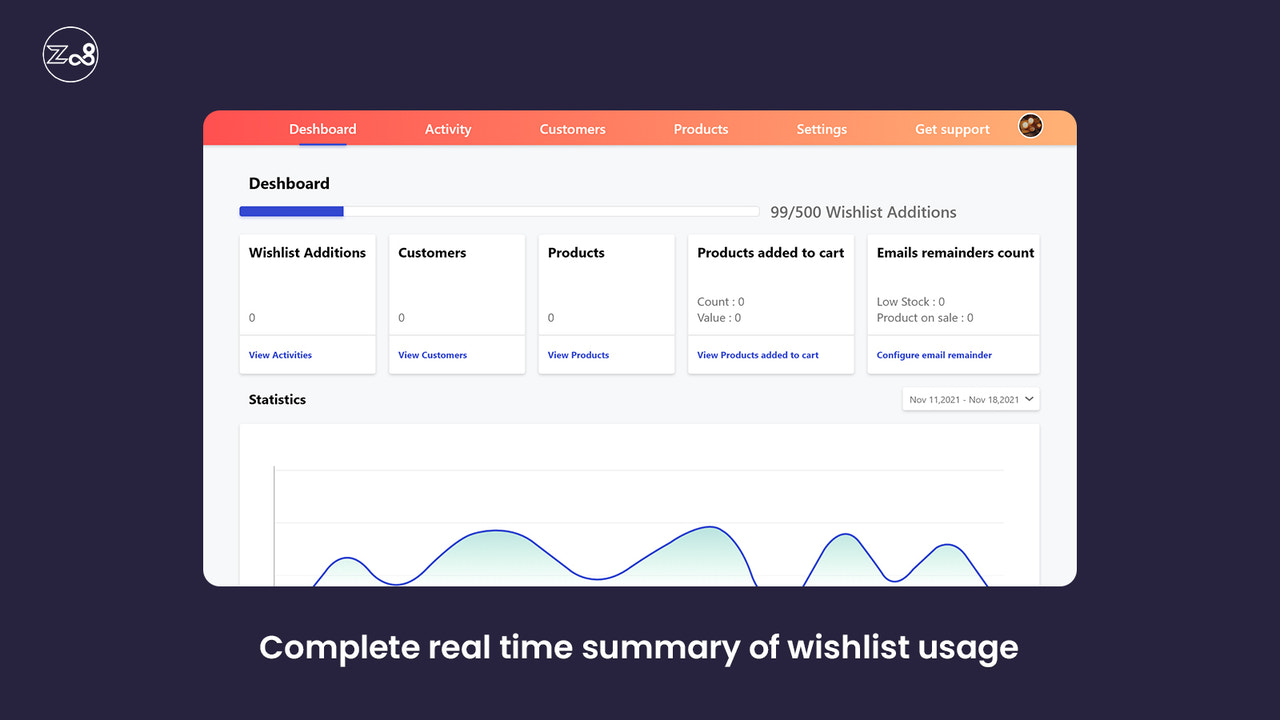Click Get support in the navigation
Image resolution: width=1280 pixels, height=720 pixels.
(952, 129)
